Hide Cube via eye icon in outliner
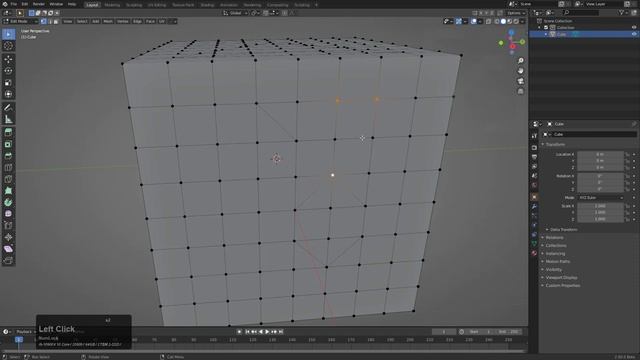 tap(634, 34)
